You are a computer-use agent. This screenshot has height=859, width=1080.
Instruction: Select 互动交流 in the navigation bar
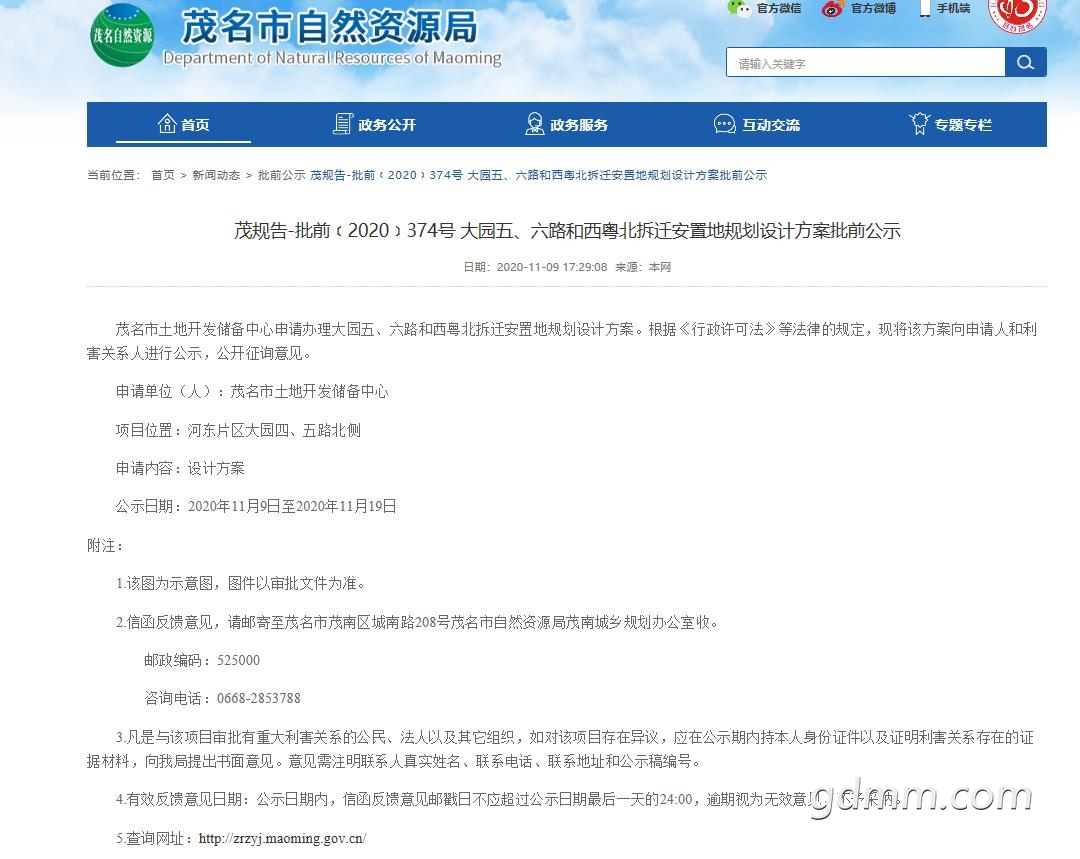758,125
